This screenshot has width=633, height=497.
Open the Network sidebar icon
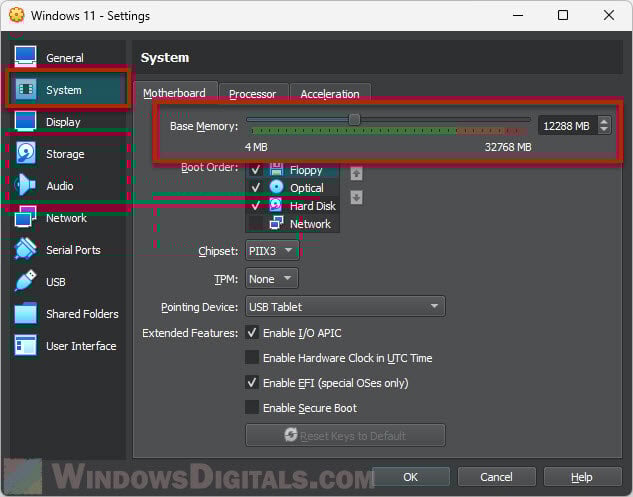[25, 218]
